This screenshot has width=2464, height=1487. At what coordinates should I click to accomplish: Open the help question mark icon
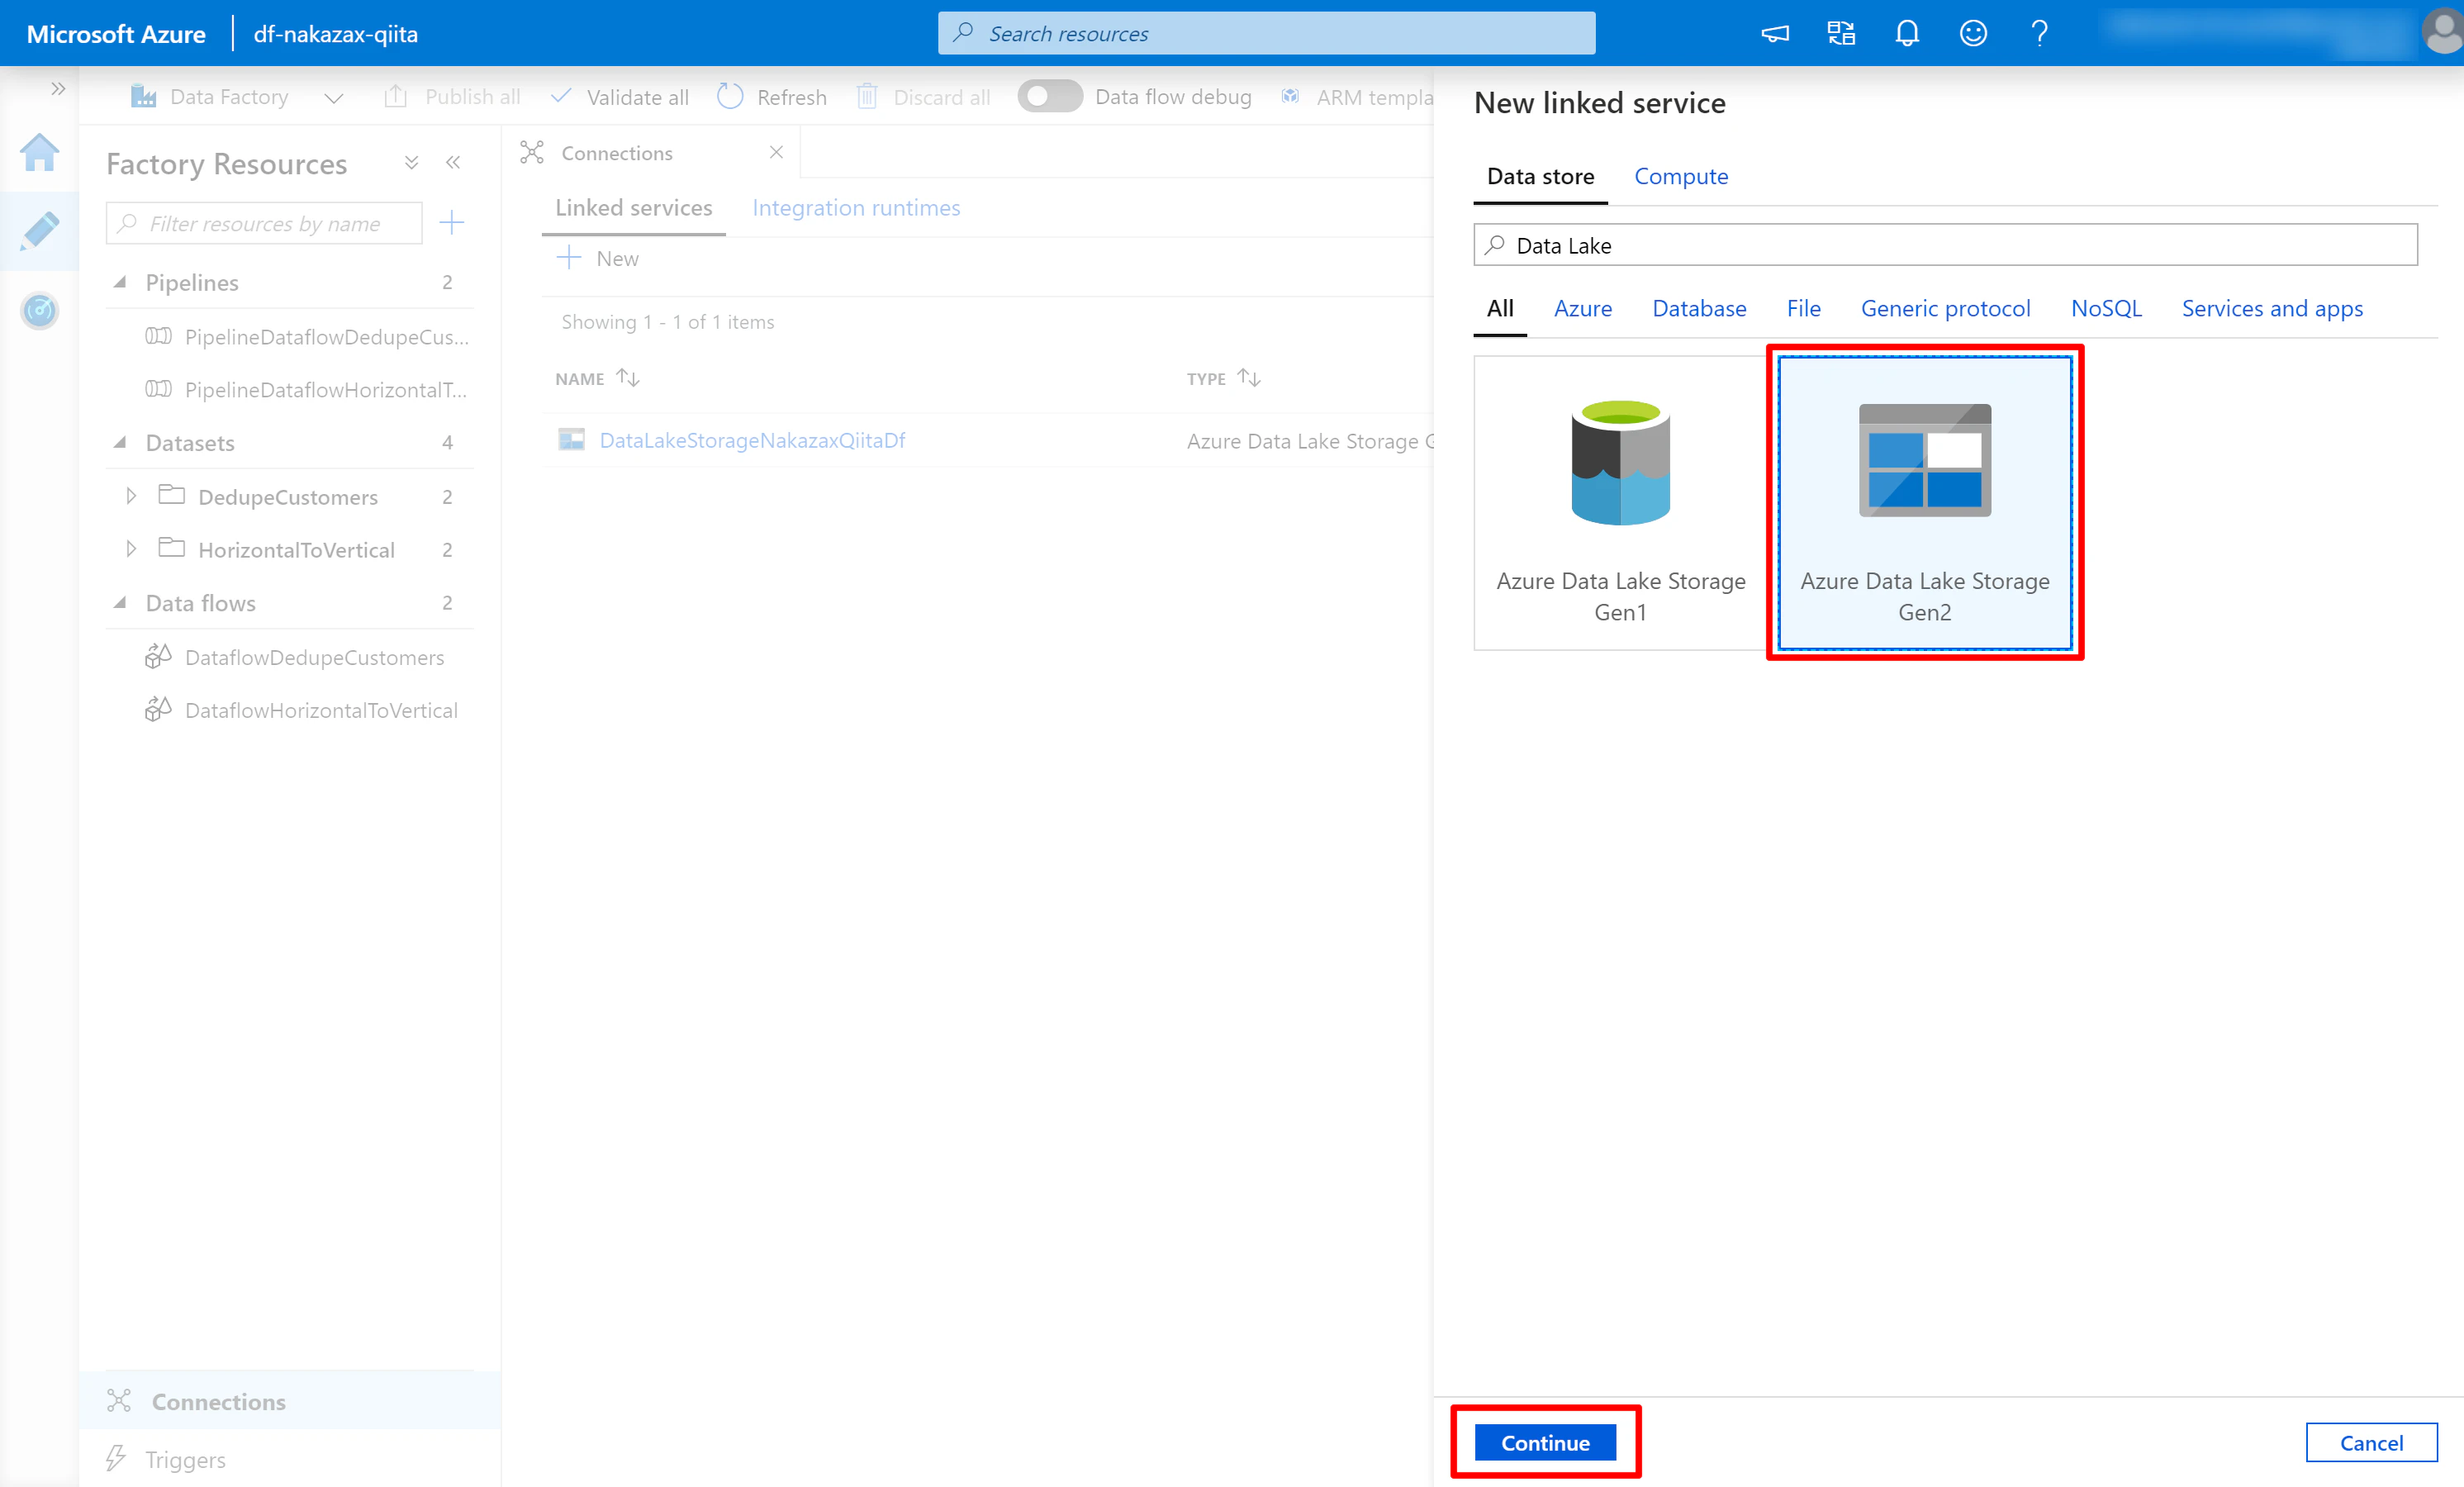(2039, 33)
